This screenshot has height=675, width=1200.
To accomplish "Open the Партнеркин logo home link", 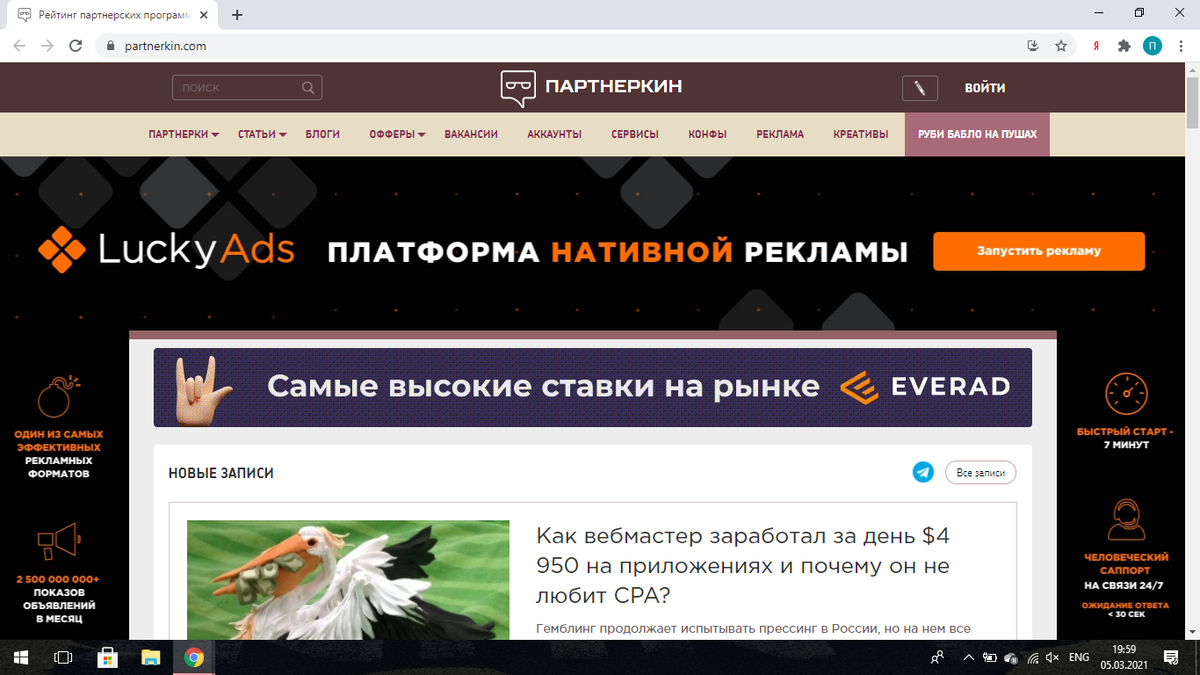I will point(592,88).
